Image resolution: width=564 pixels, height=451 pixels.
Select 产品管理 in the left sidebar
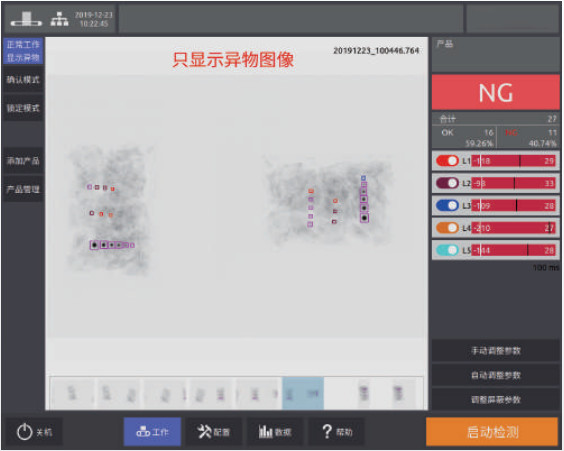pos(23,189)
